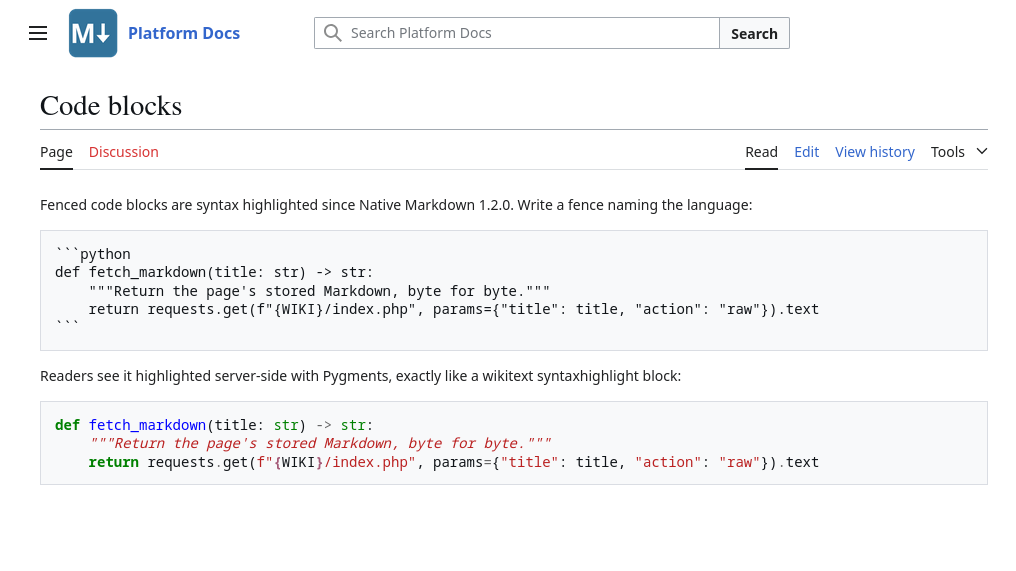This screenshot has height=571, width=1016.
Task: Open the Tools menu
Action: 947,152
